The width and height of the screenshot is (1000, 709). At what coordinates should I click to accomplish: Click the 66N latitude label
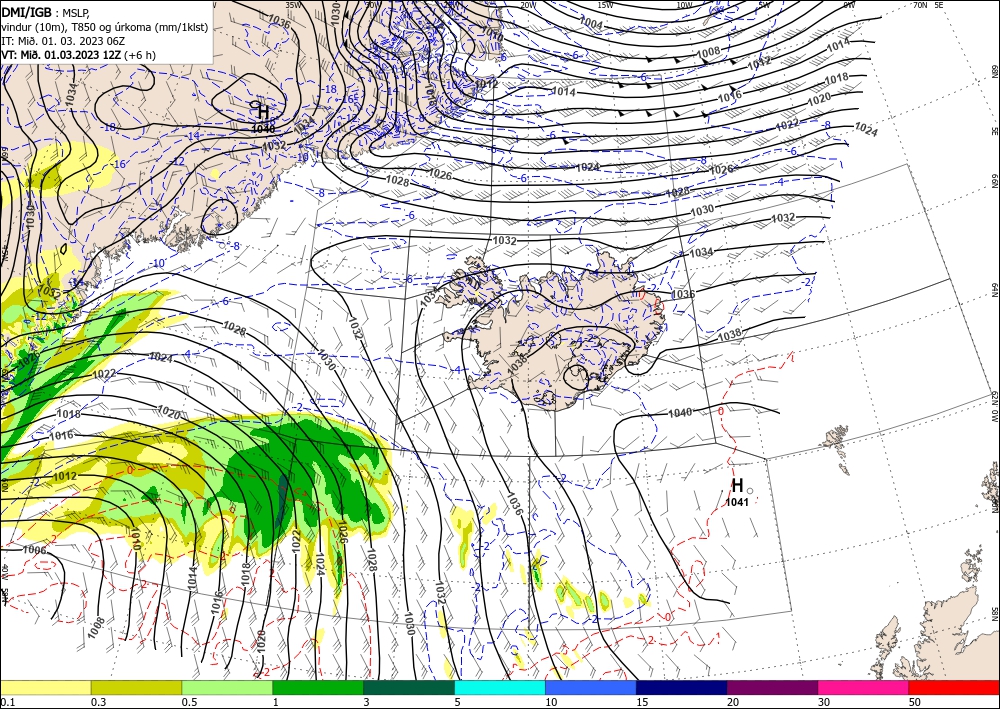click(994, 181)
